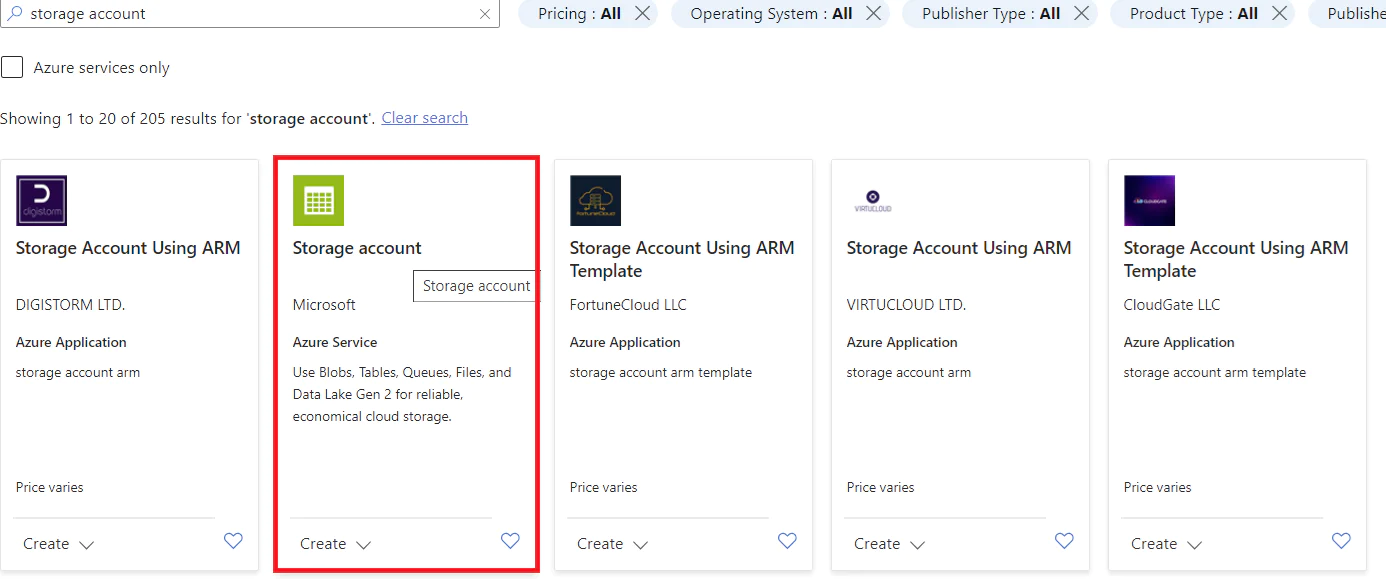1386x579 pixels.
Task: Click the Azure Service label on Microsoft card
Action: point(335,342)
